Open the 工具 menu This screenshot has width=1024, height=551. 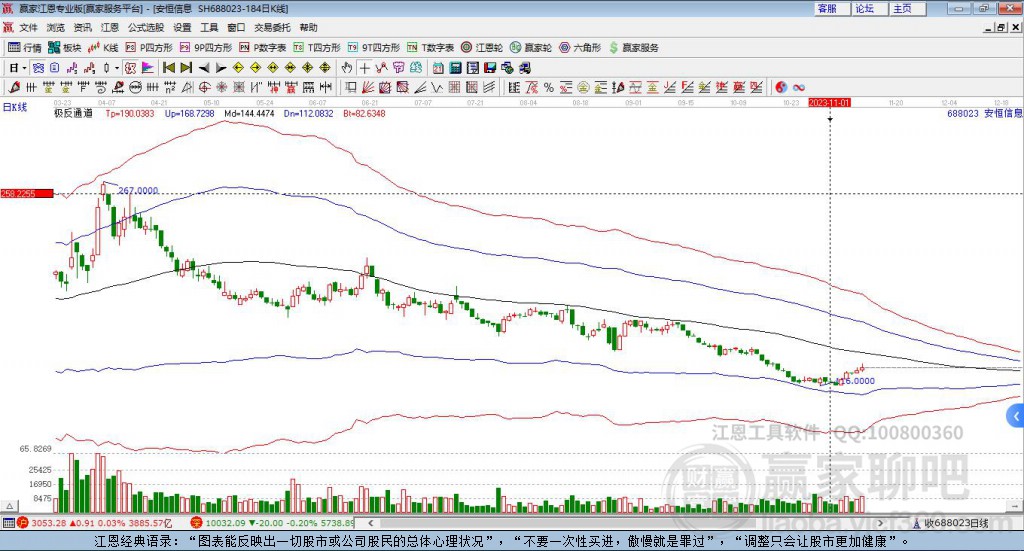click(x=209, y=27)
